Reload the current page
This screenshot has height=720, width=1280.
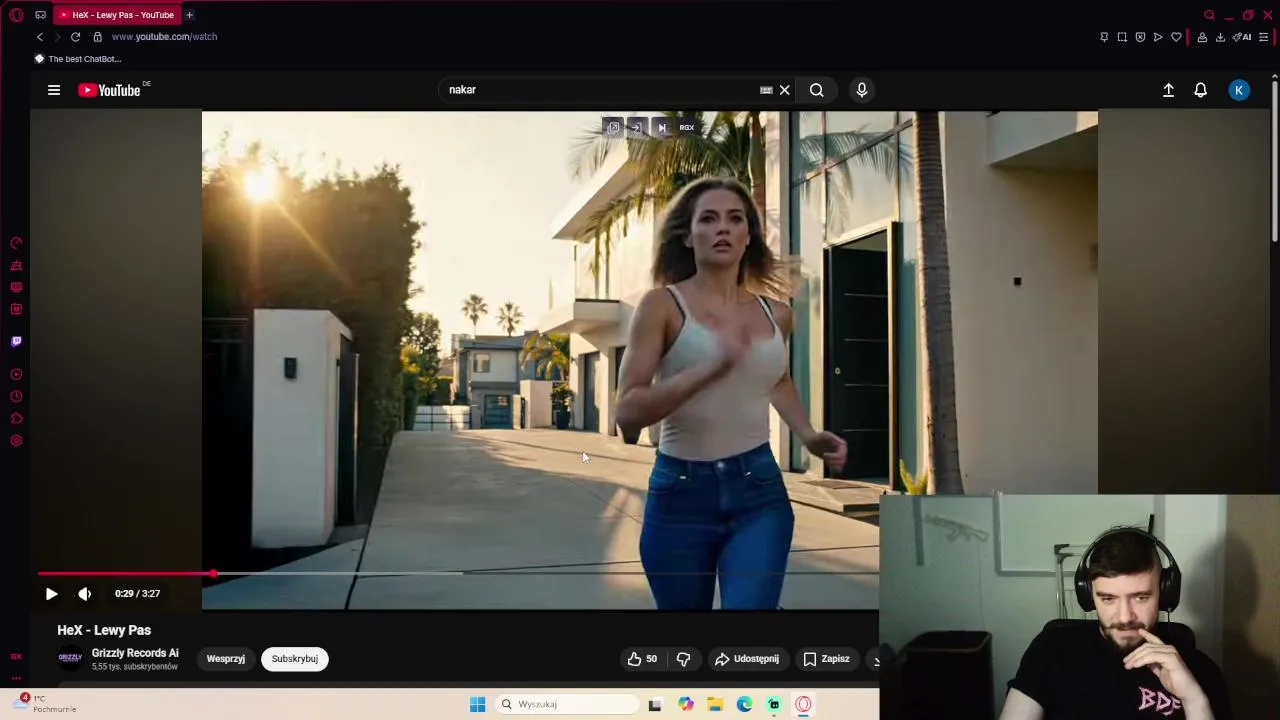pyautogui.click(x=75, y=37)
